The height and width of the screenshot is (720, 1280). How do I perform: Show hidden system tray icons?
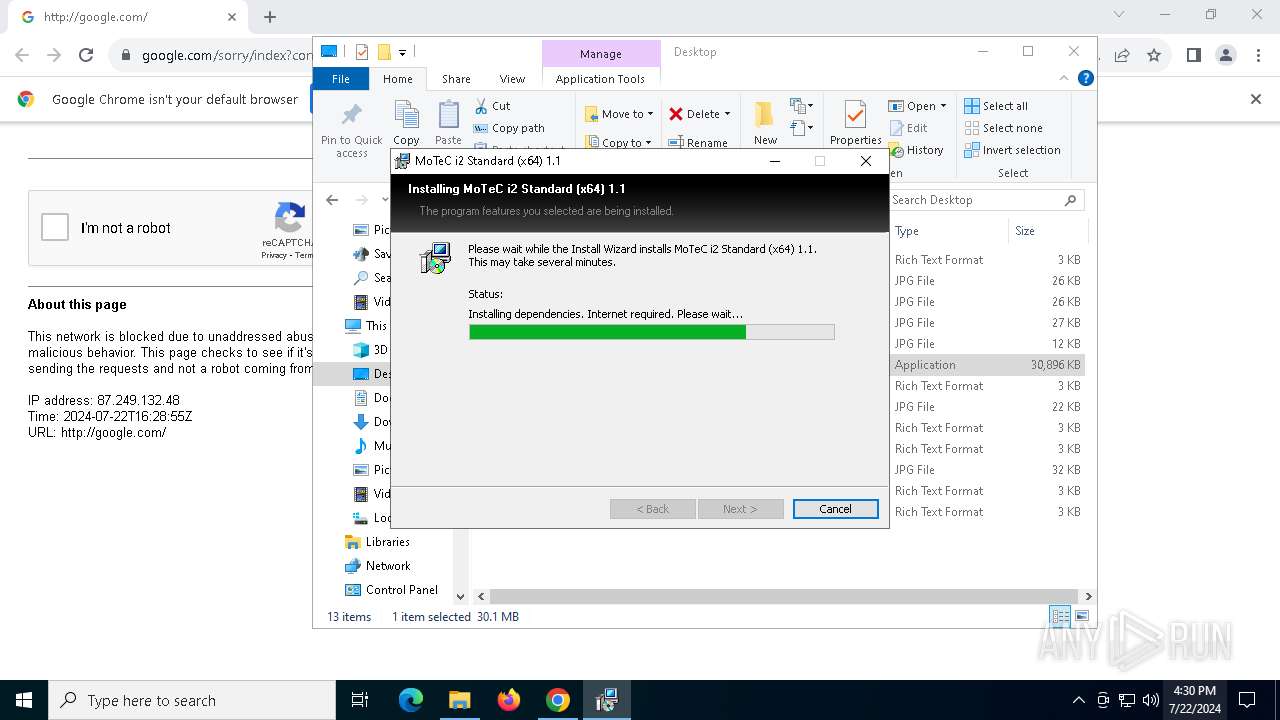pyautogui.click(x=1078, y=700)
